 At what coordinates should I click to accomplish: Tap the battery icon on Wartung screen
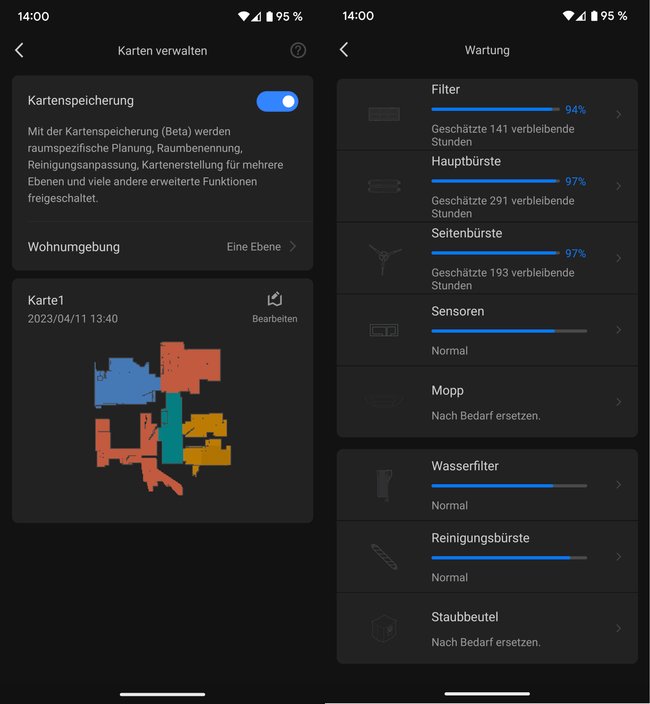594,16
